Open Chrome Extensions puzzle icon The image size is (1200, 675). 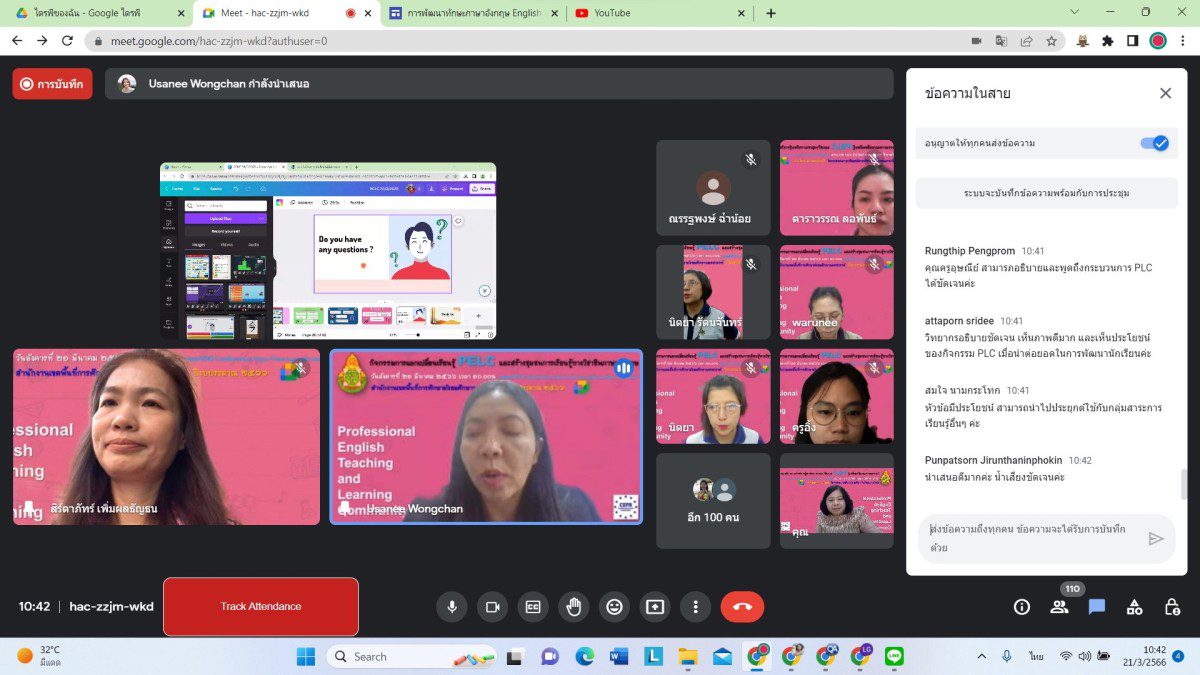tap(1107, 41)
